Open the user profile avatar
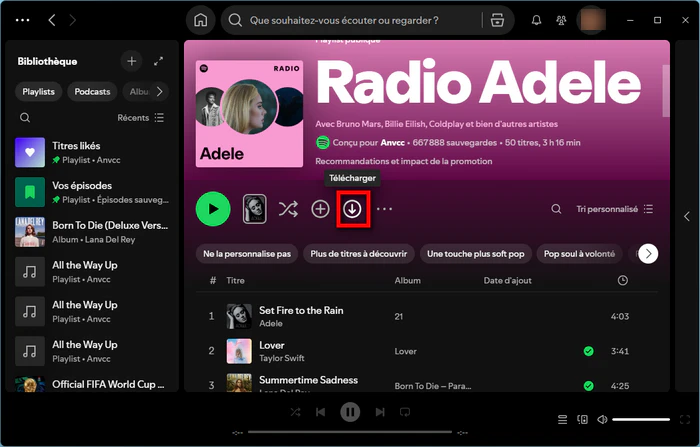700x447 pixels. pyautogui.click(x=592, y=20)
